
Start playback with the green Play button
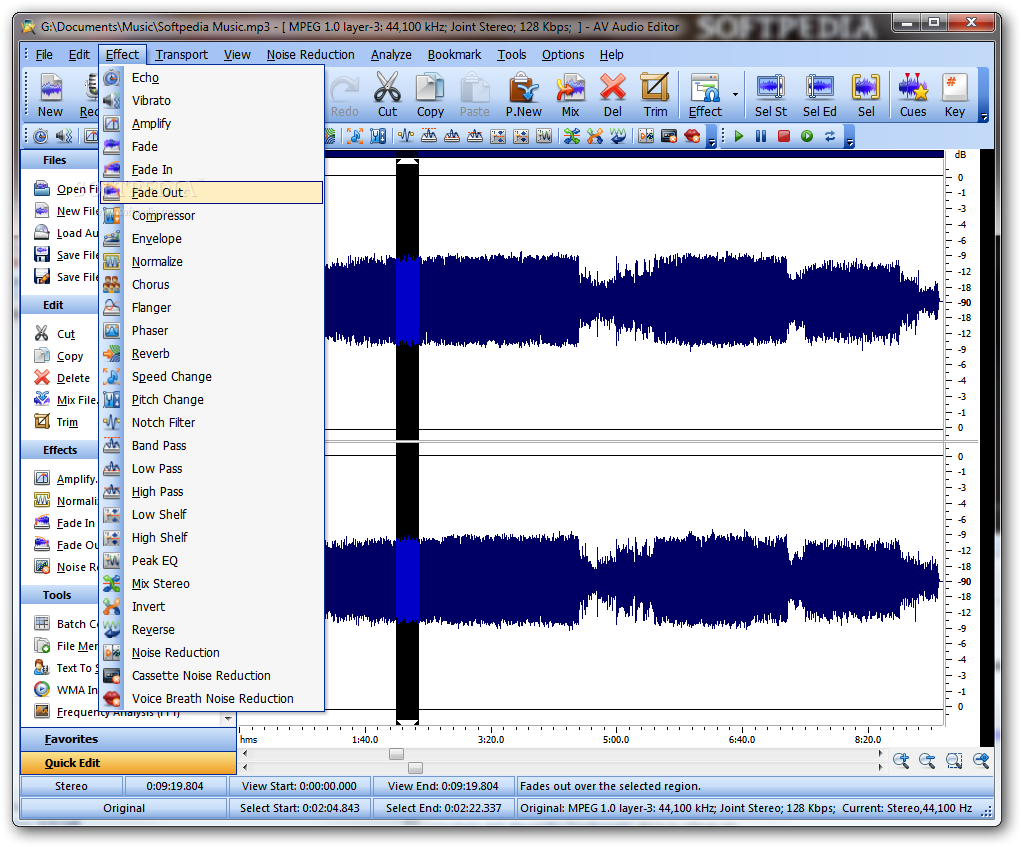pyautogui.click(x=738, y=136)
